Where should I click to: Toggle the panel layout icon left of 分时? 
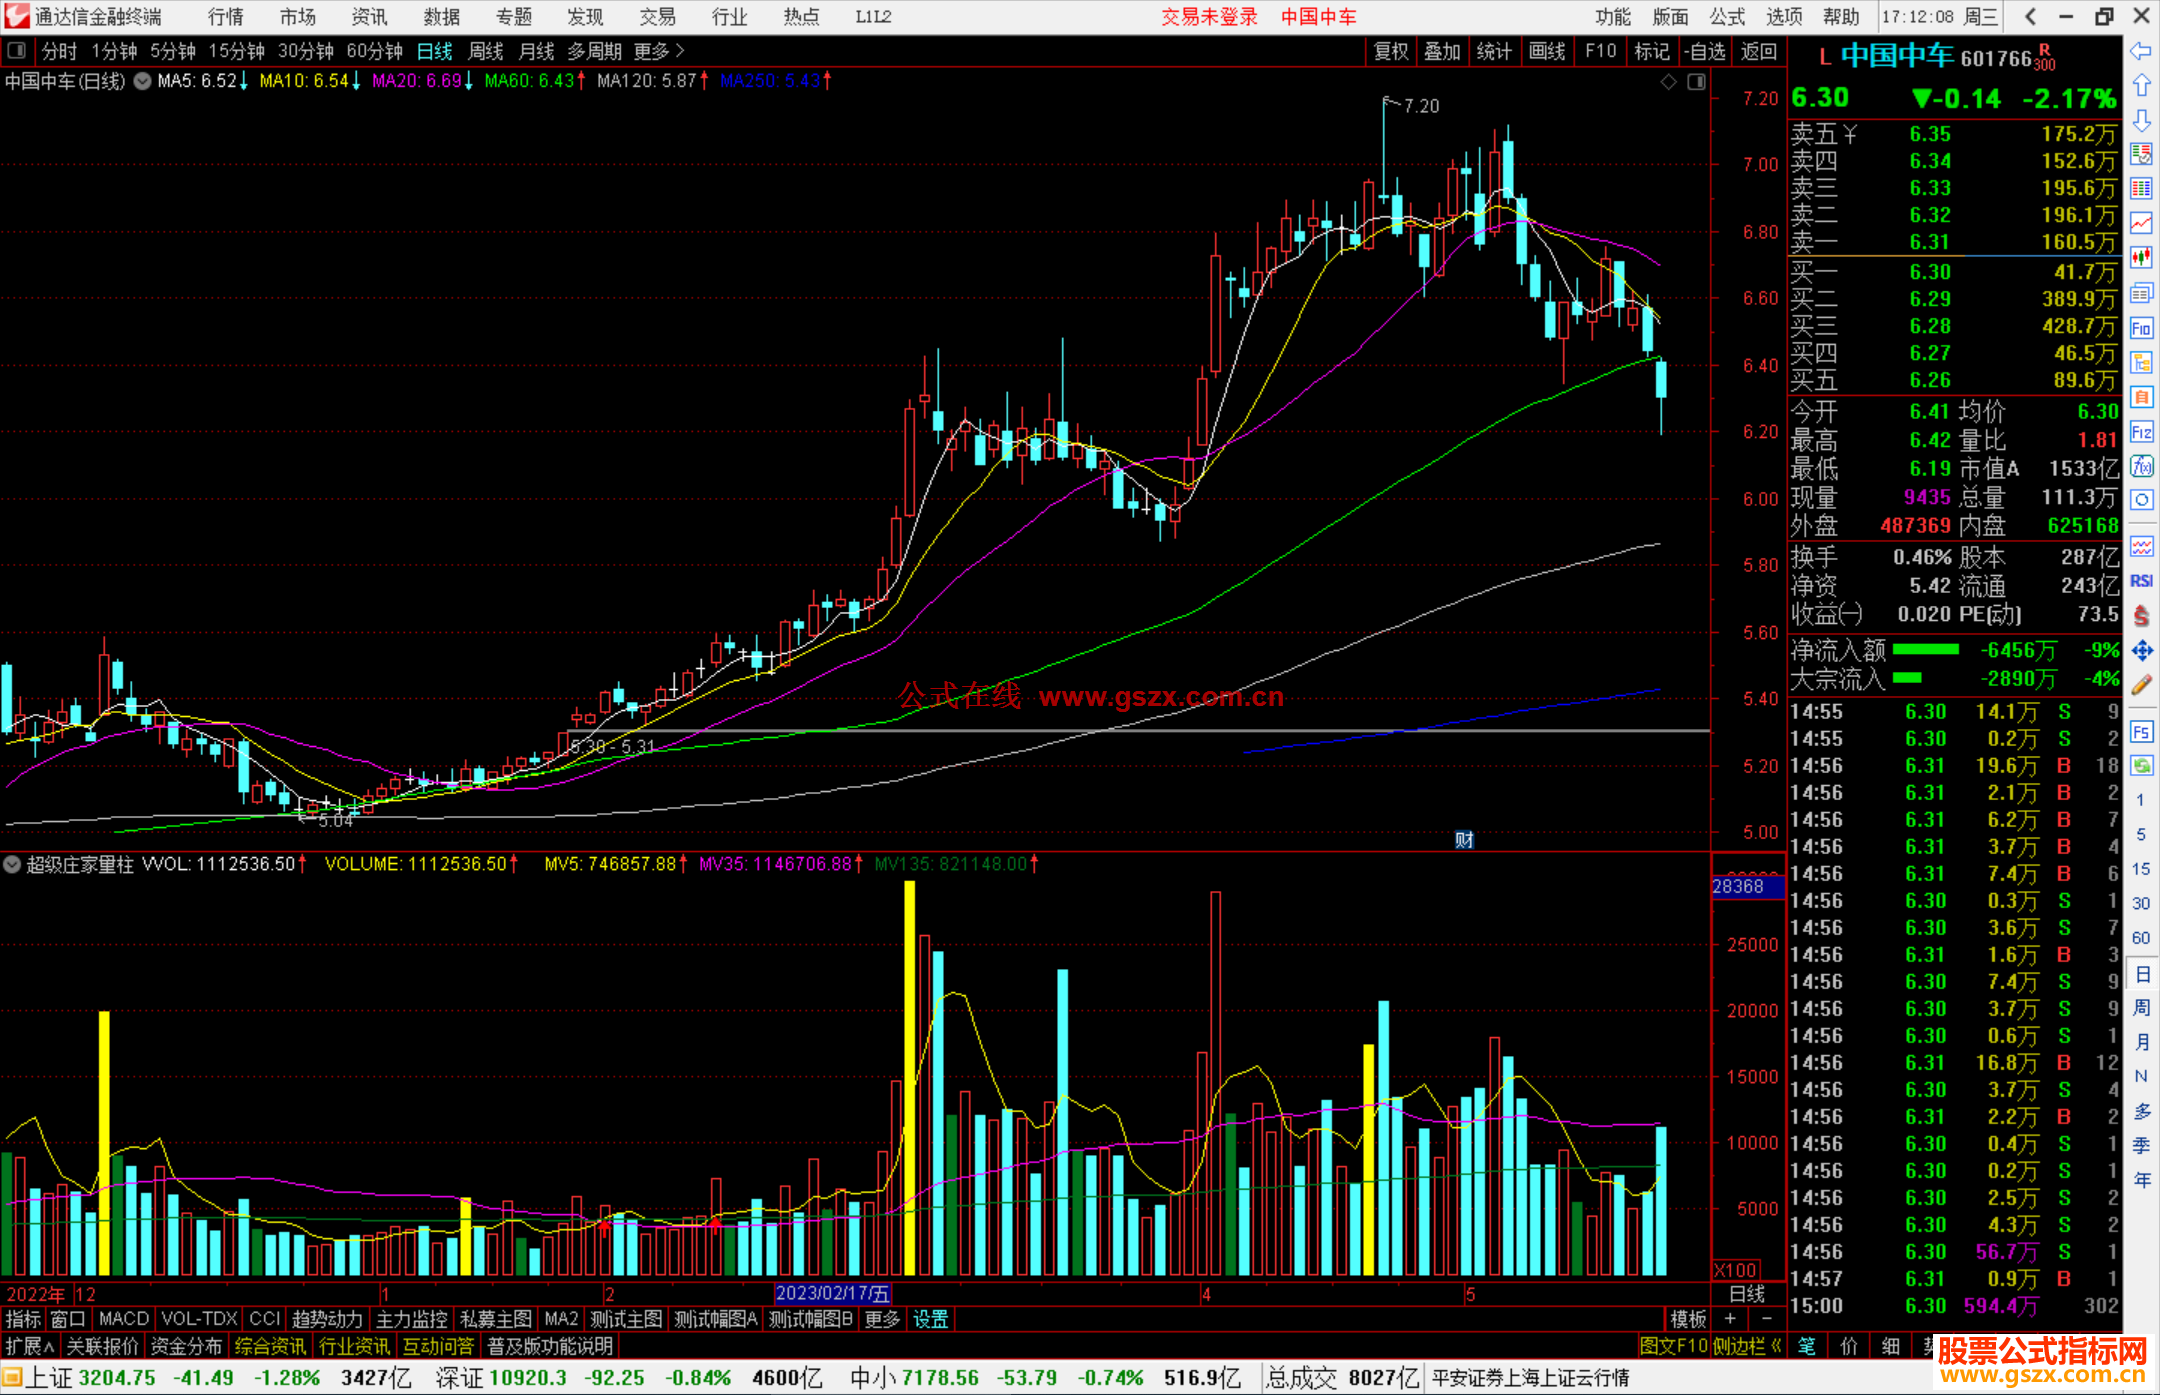tap(16, 51)
